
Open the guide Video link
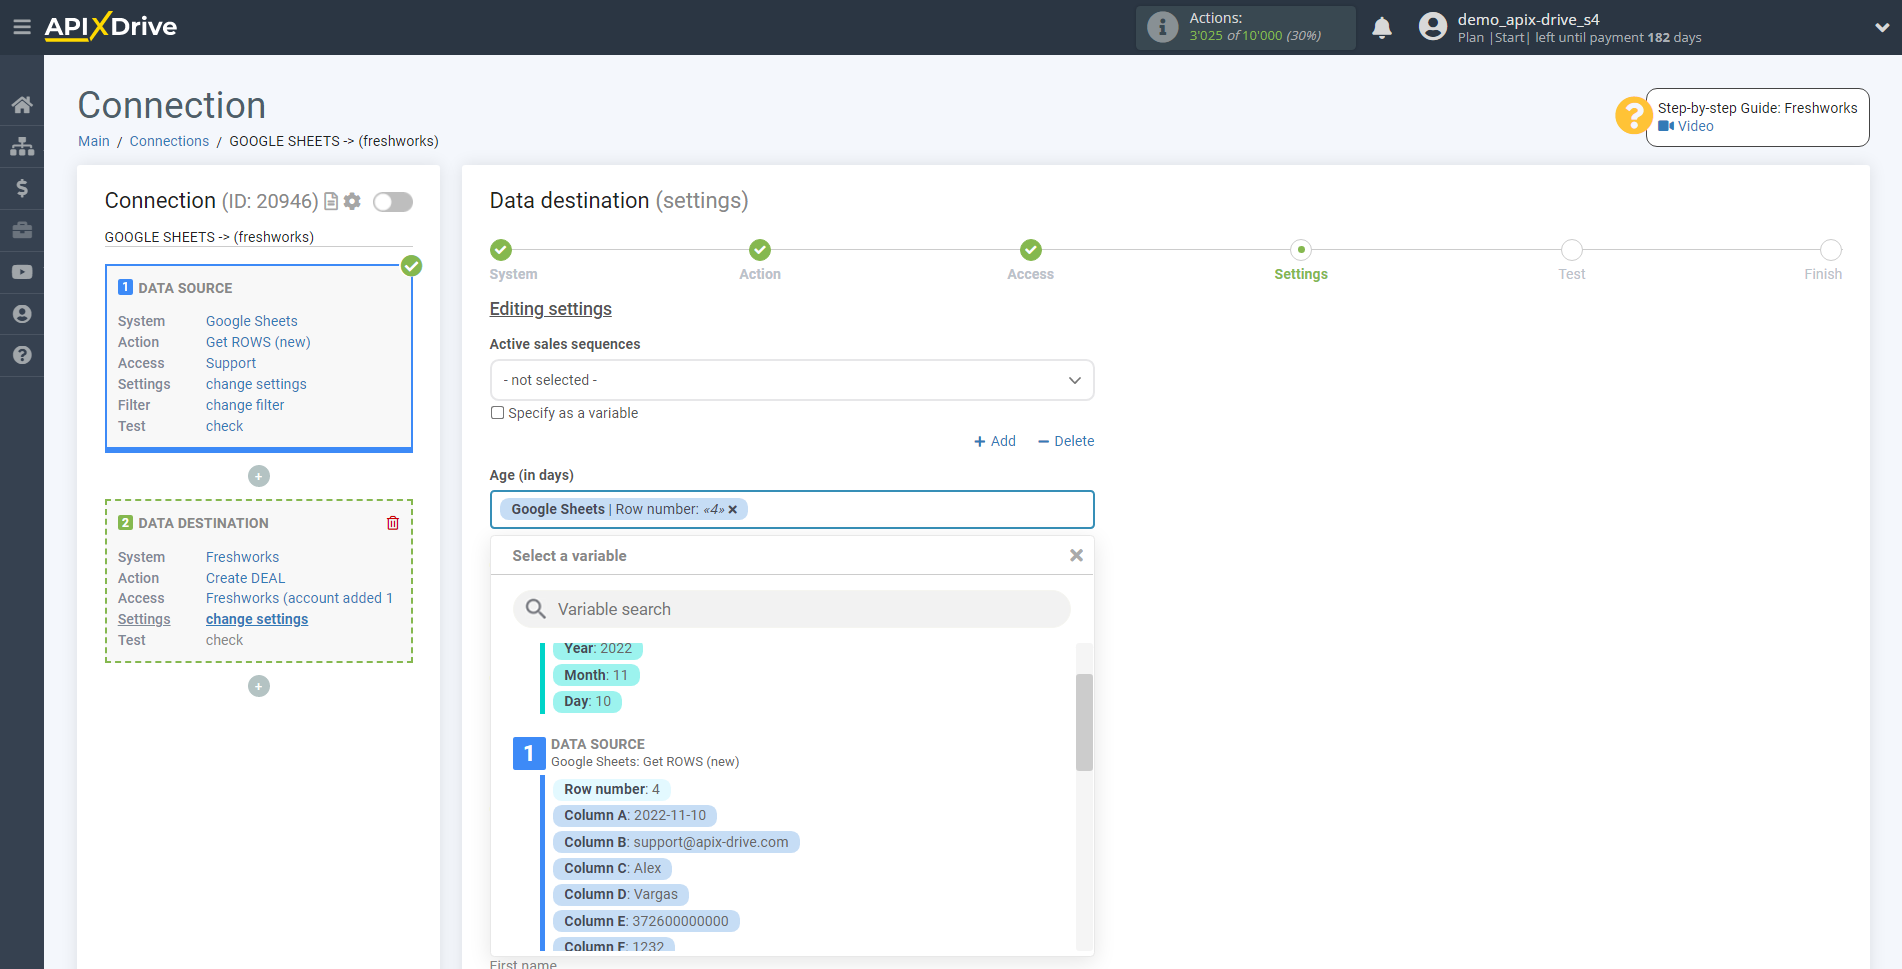[x=1686, y=126]
